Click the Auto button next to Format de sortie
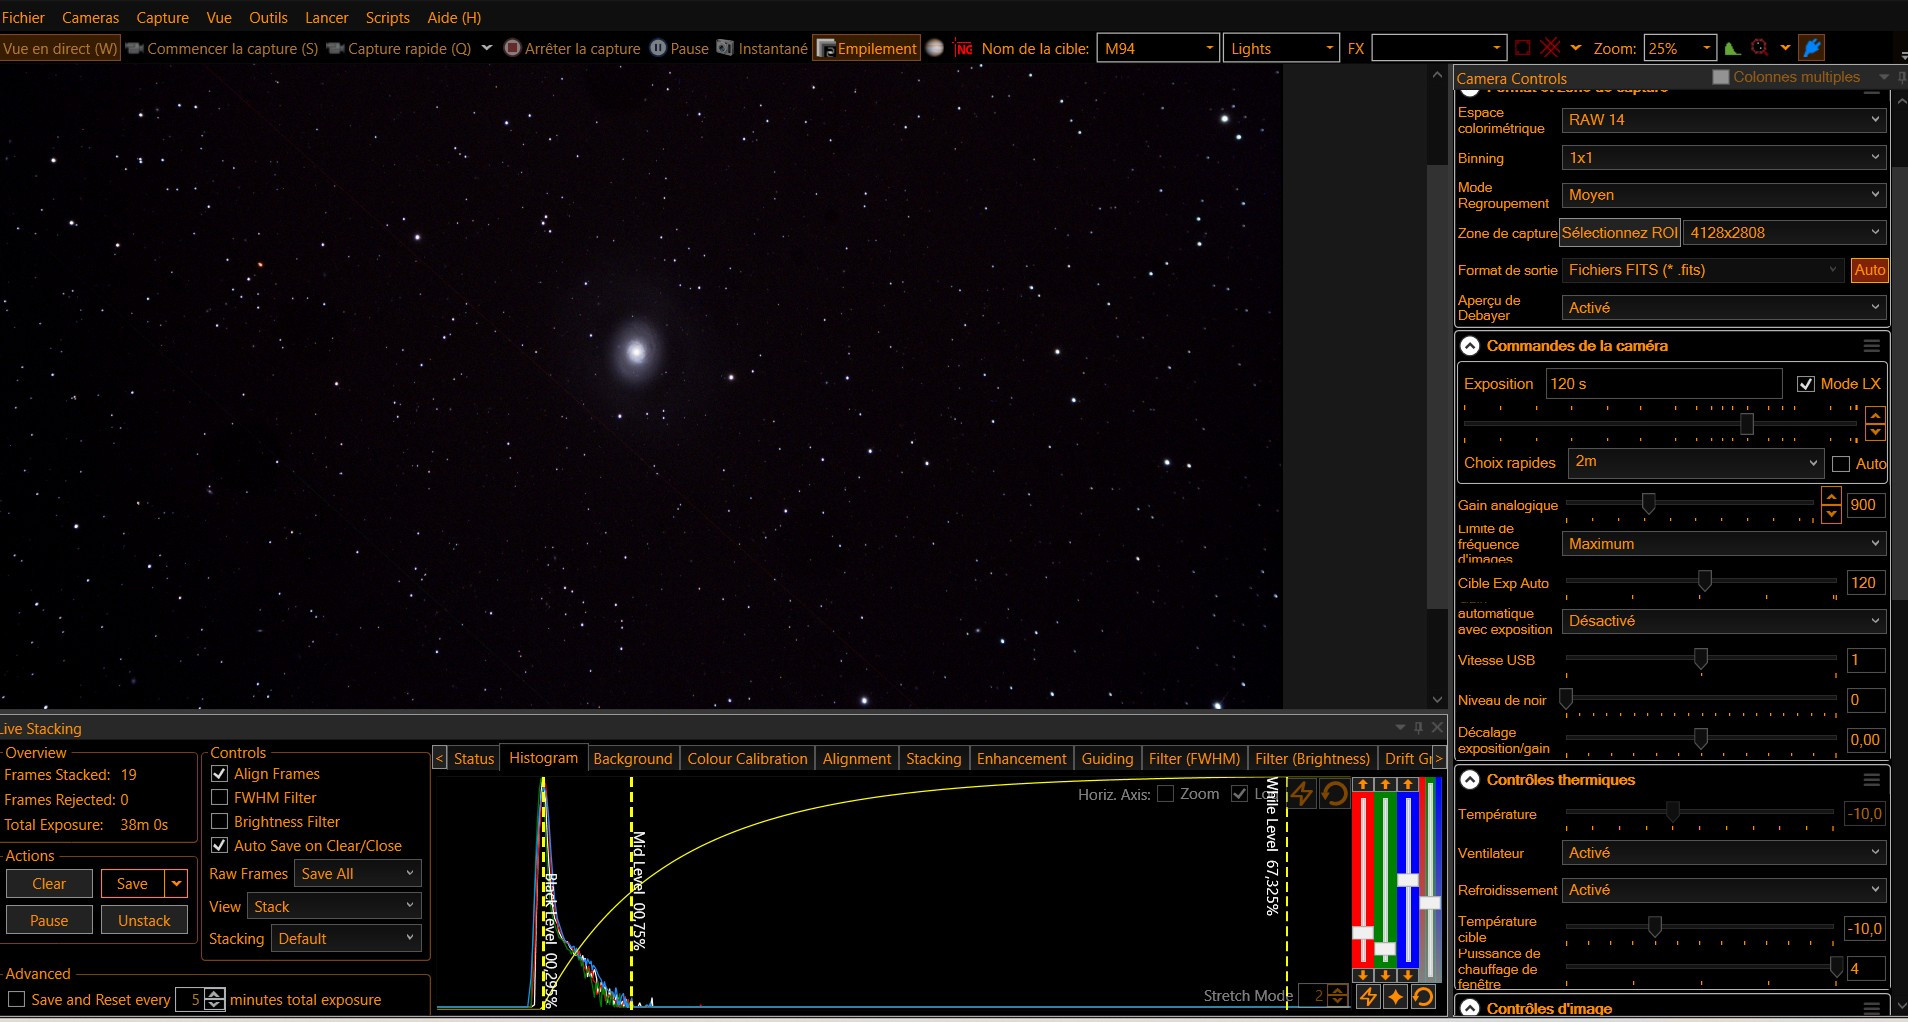 click(1869, 270)
